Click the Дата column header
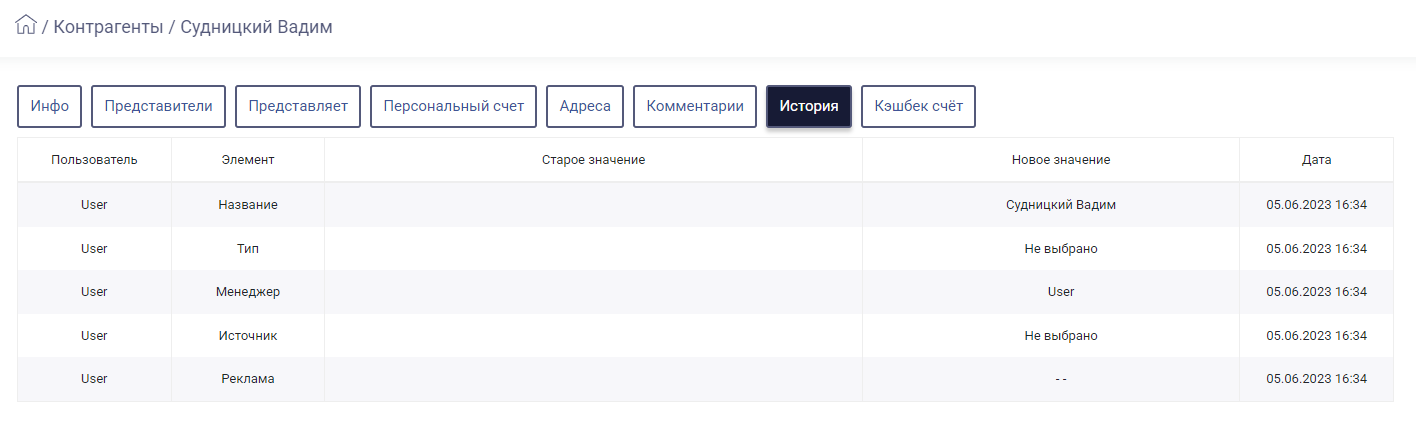This screenshot has height=423, width=1416. coord(1316,160)
